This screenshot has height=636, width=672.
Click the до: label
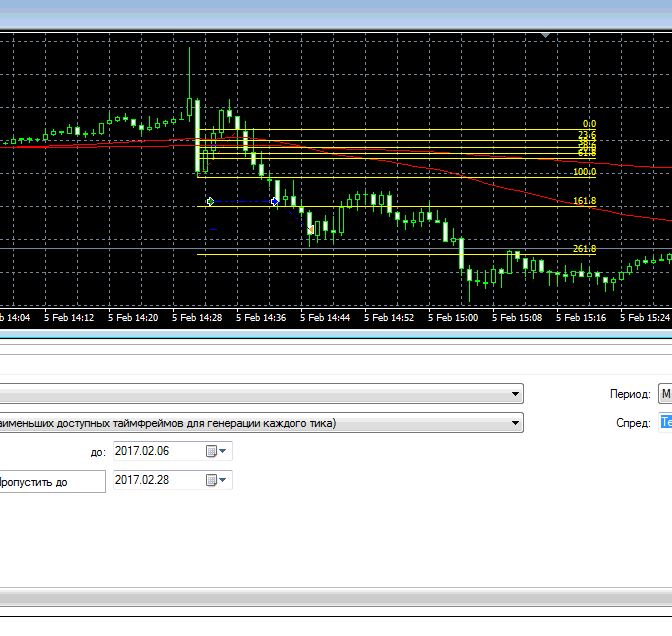(x=98, y=452)
